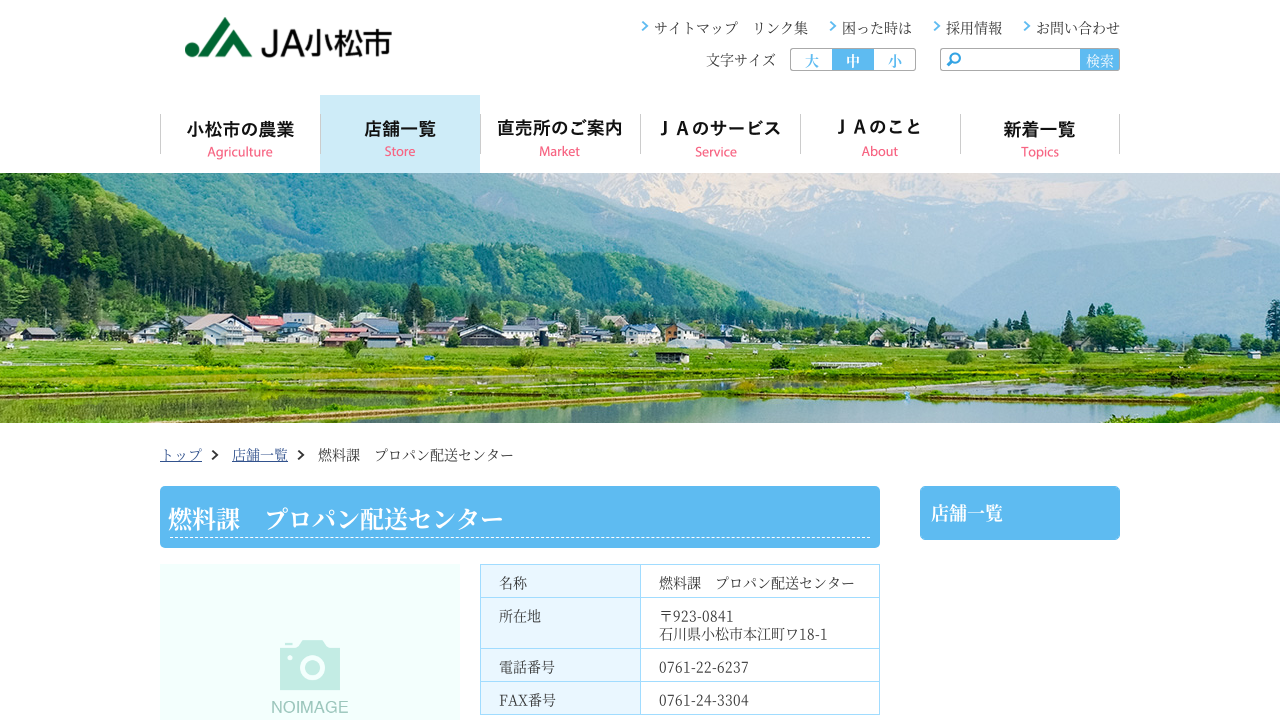Open the JAのこと About menu

click(880, 135)
